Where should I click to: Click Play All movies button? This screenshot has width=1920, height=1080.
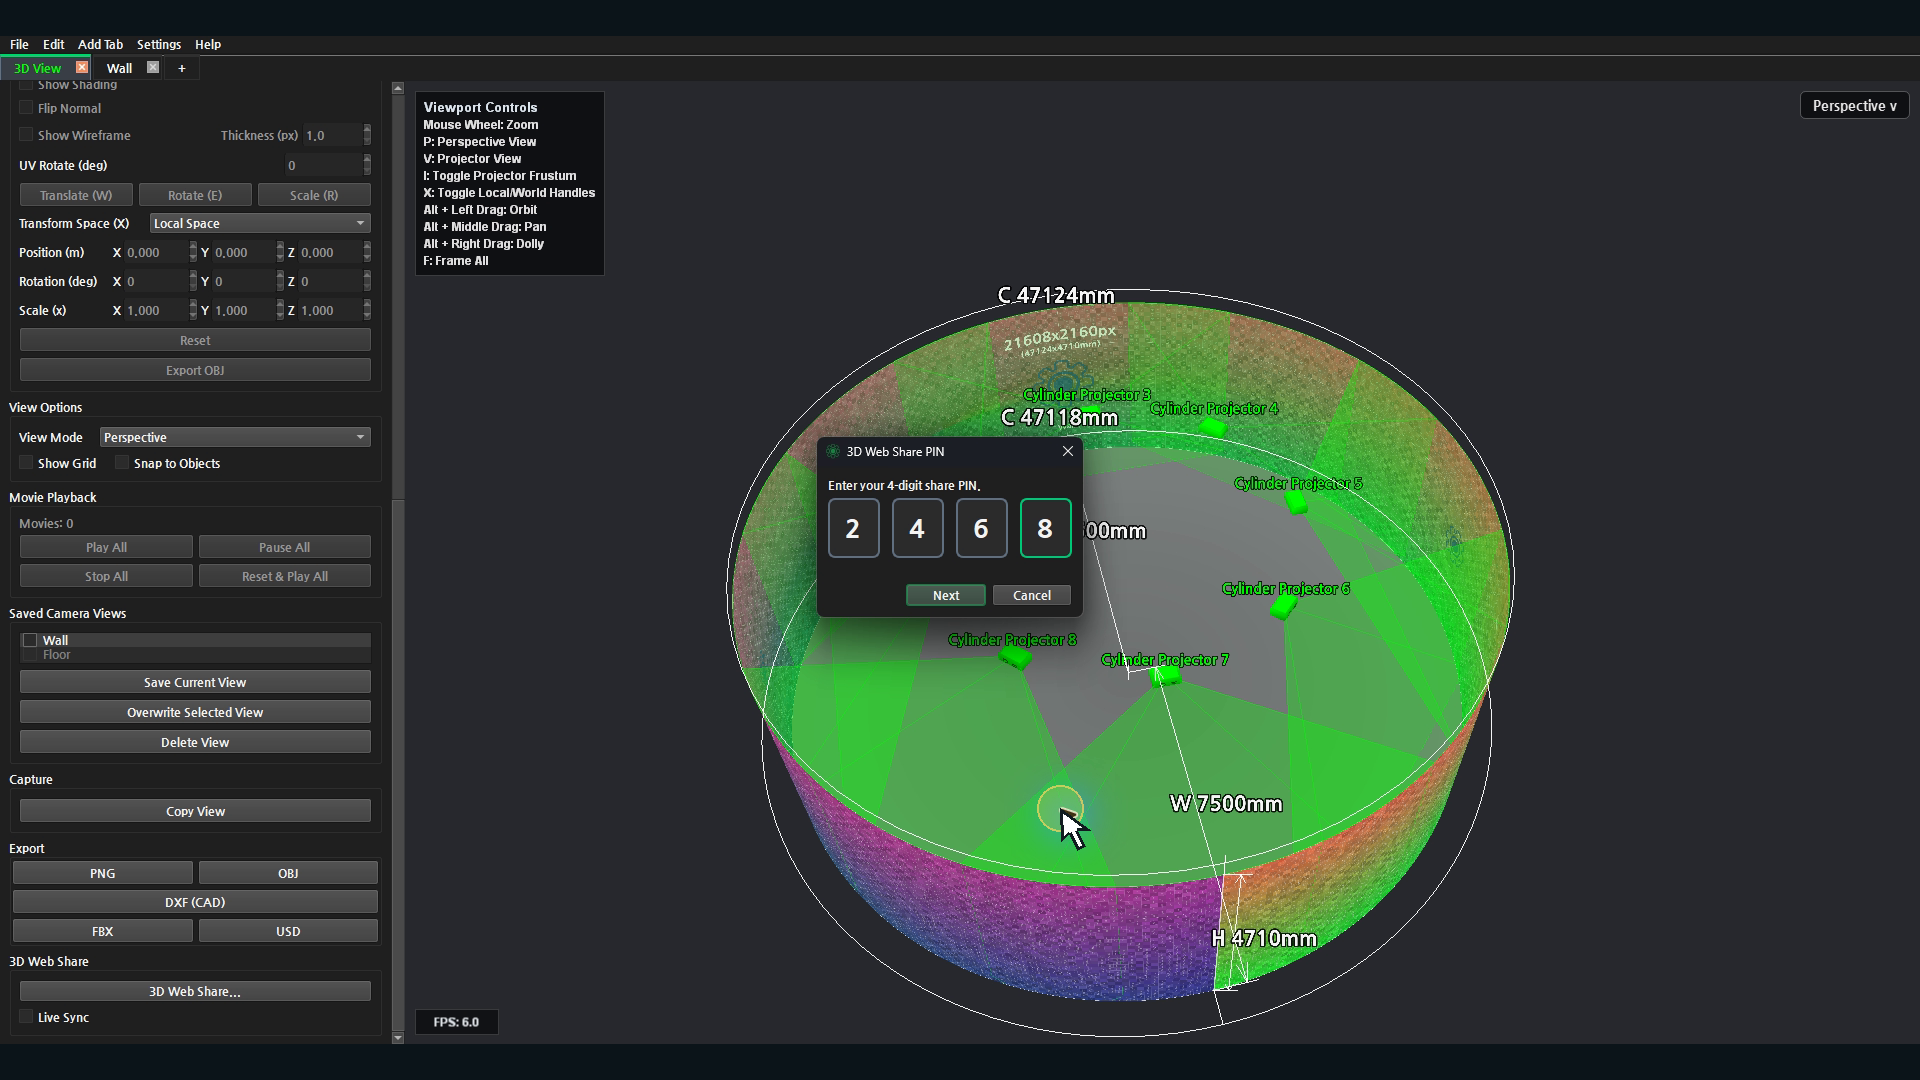click(106, 547)
